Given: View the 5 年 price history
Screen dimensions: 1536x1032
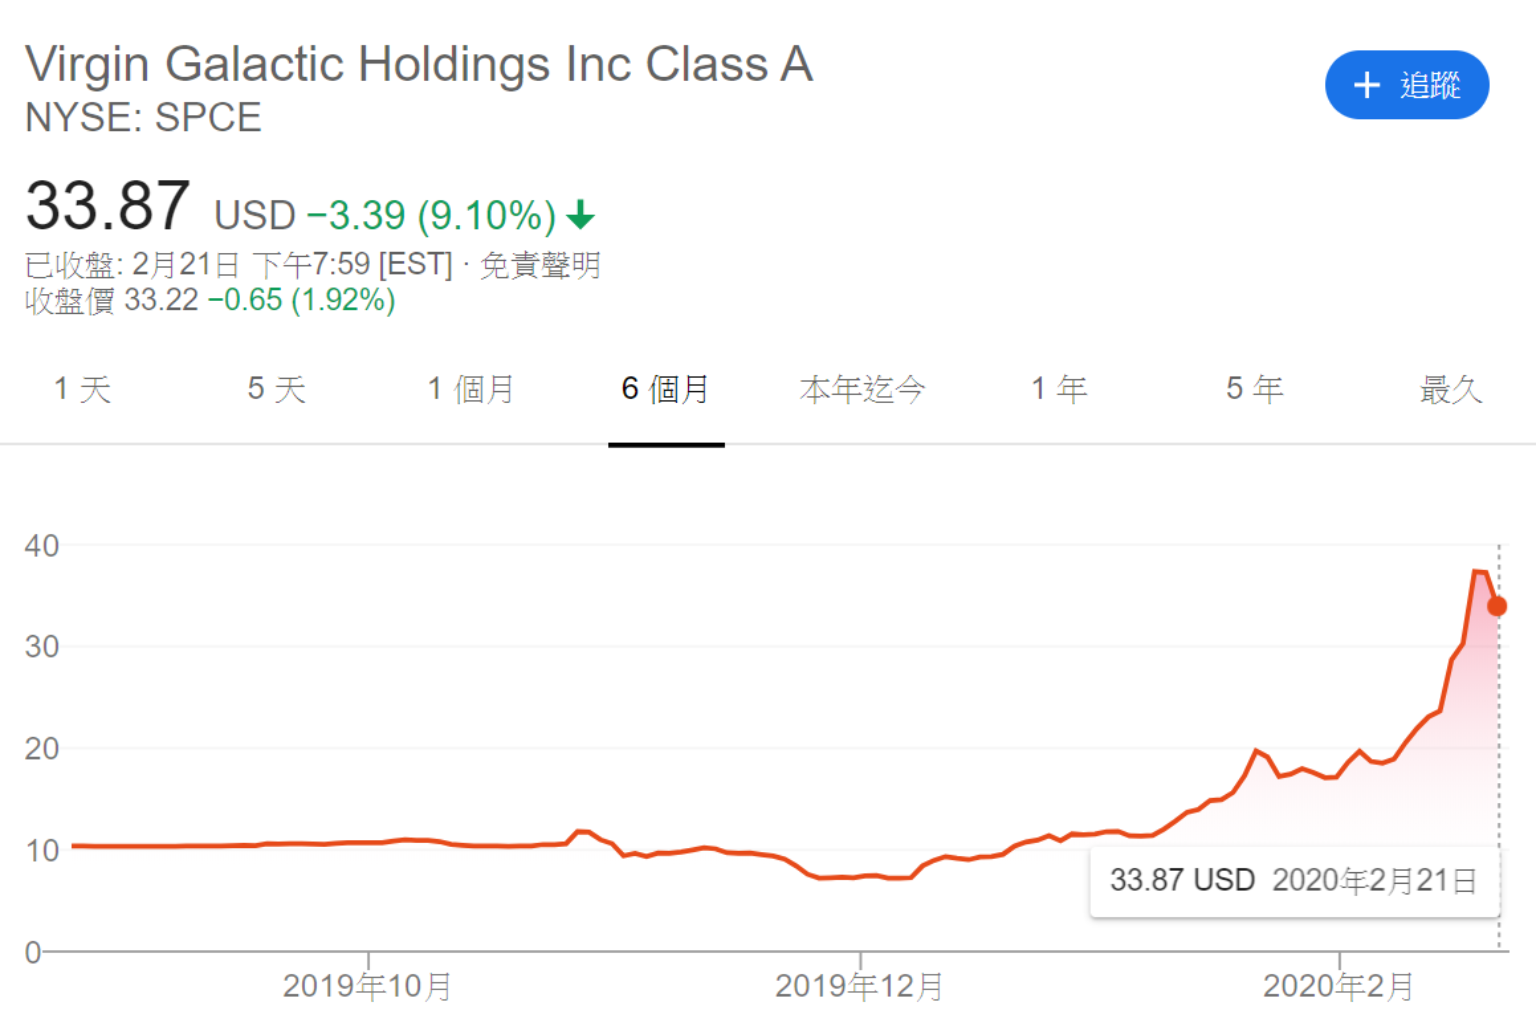Looking at the screenshot, I should point(1255,389).
